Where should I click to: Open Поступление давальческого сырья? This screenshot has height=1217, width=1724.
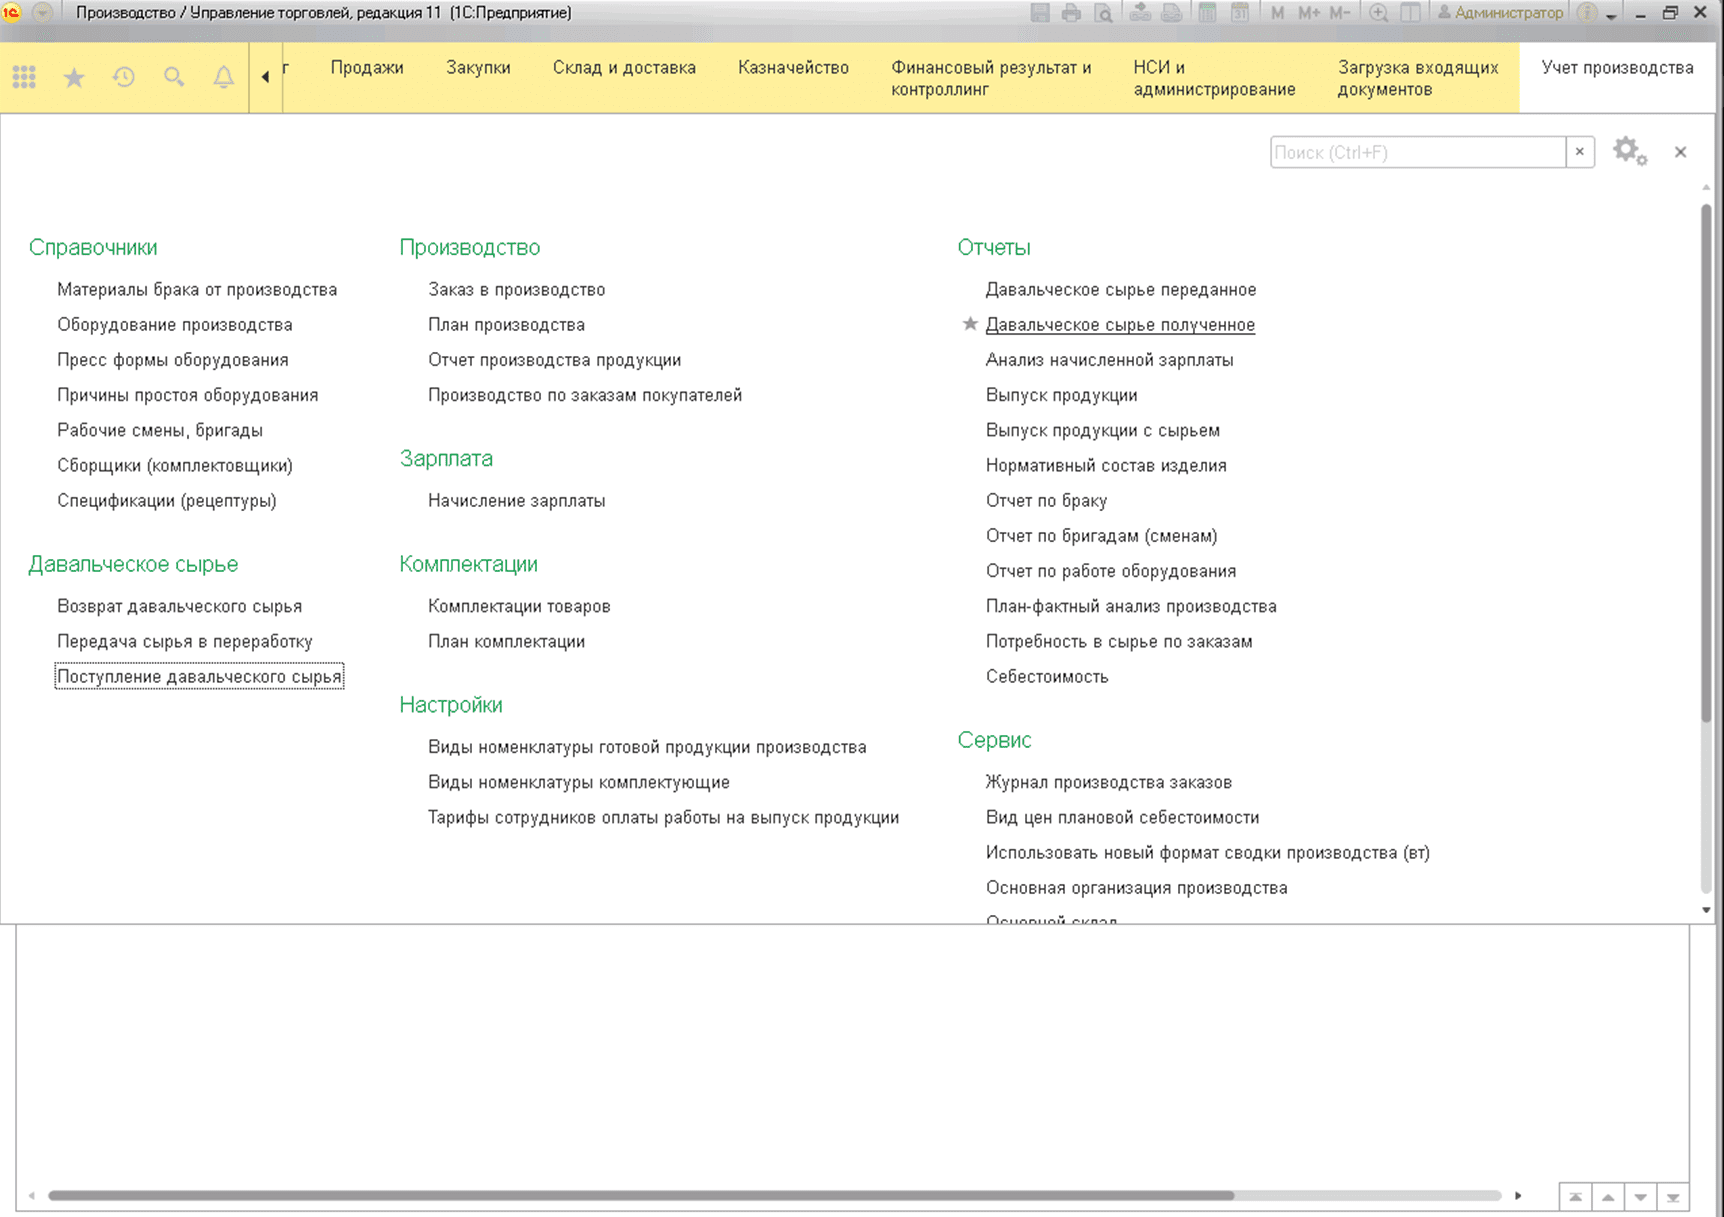tap(199, 676)
